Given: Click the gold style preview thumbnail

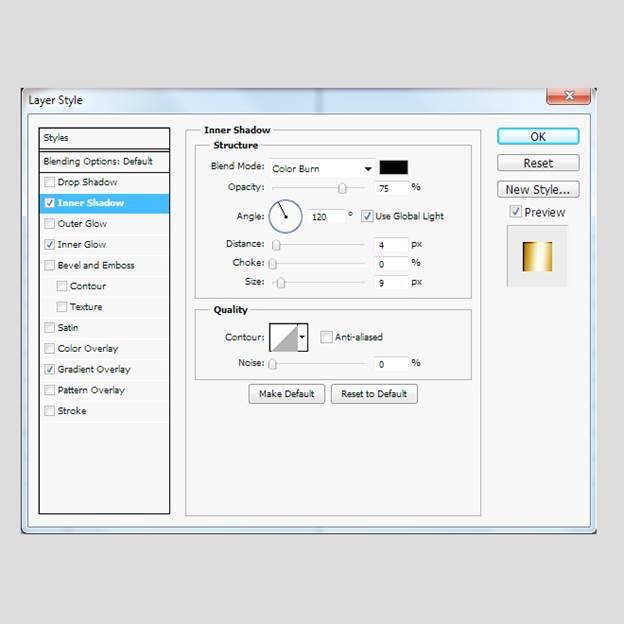Looking at the screenshot, I should point(537,256).
